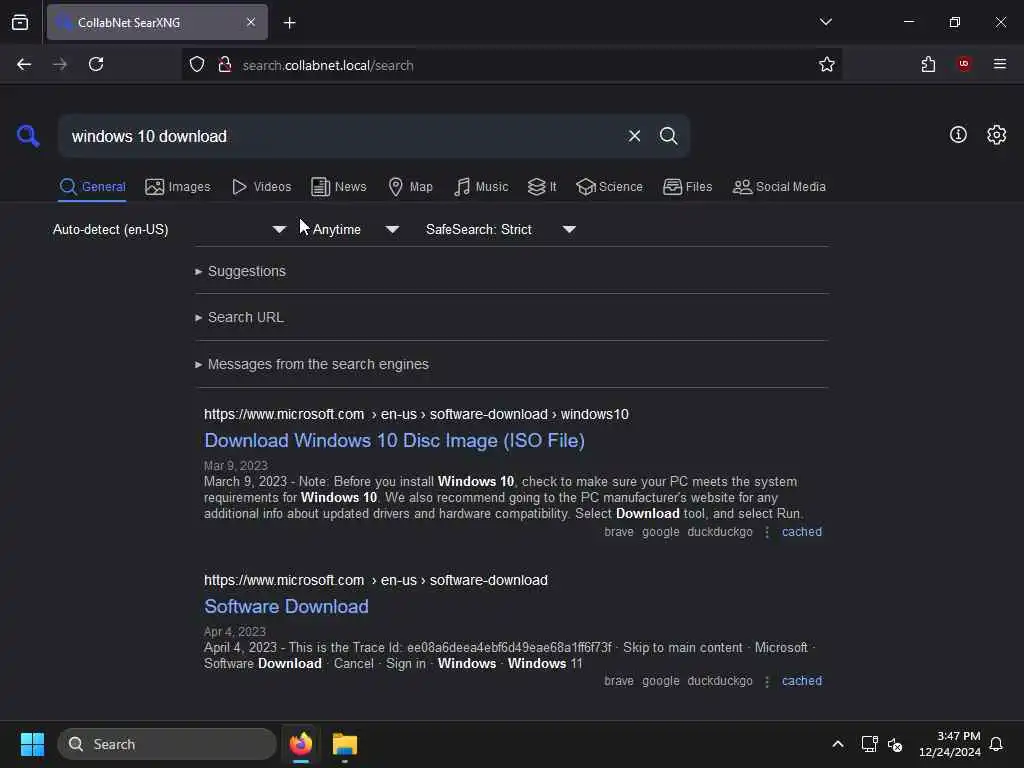The image size is (1024, 768).
Task: Open the Auto-detect language dropdown
Action: (169, 229)
